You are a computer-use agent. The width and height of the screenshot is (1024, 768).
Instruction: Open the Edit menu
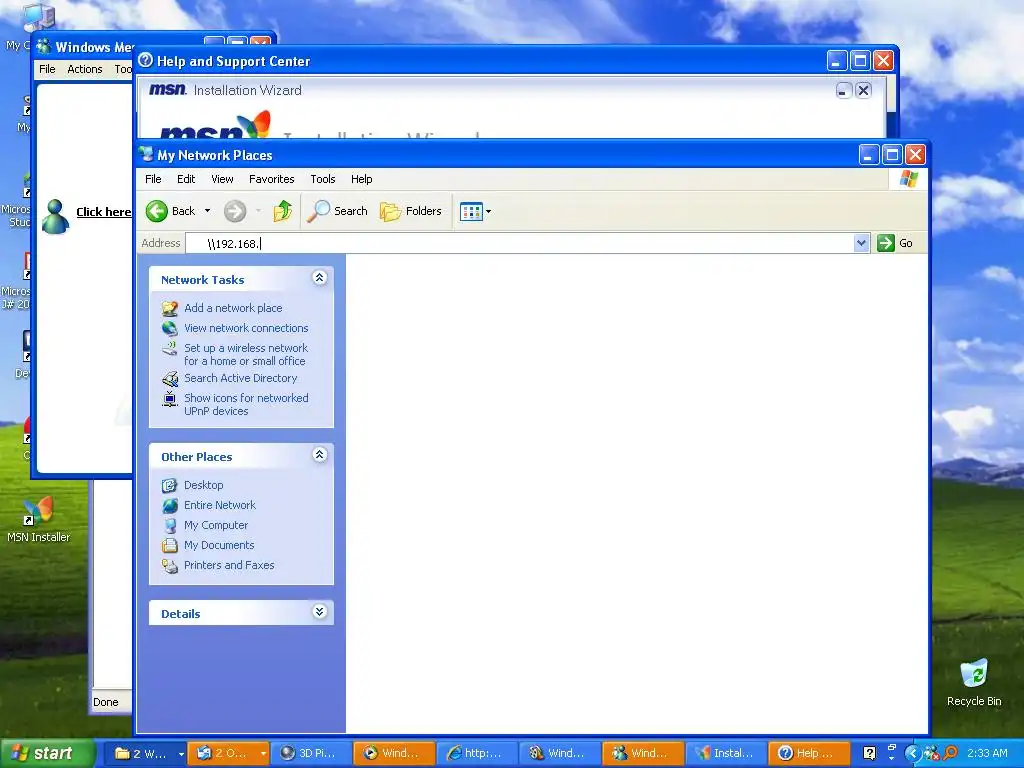[186, 179]
